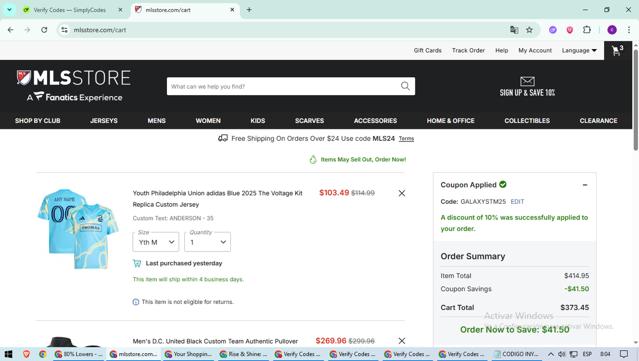Viewport: 639px width, 361px height.
Task: Open the shopping cart icon with 3 items
Action: tap(617, 51)
